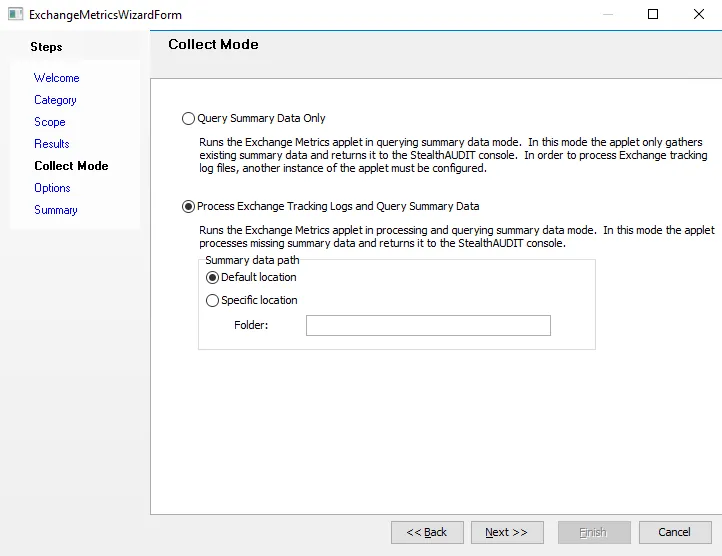This screenshot has height=556, width=722.
Task: Click the Steps sidebar heading
Action: coord(46,47)
